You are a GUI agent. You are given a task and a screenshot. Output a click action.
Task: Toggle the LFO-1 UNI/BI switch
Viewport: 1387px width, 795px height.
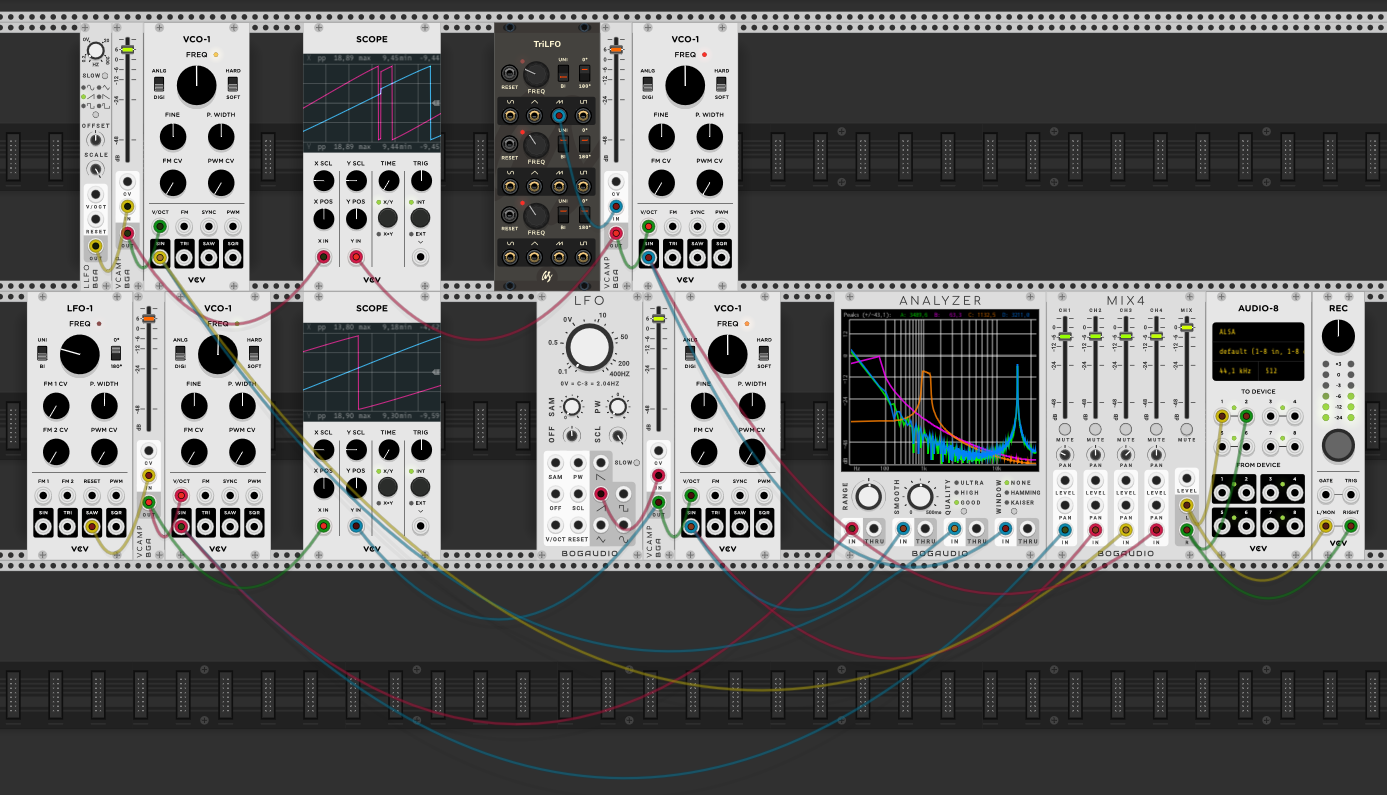[43, 353]
